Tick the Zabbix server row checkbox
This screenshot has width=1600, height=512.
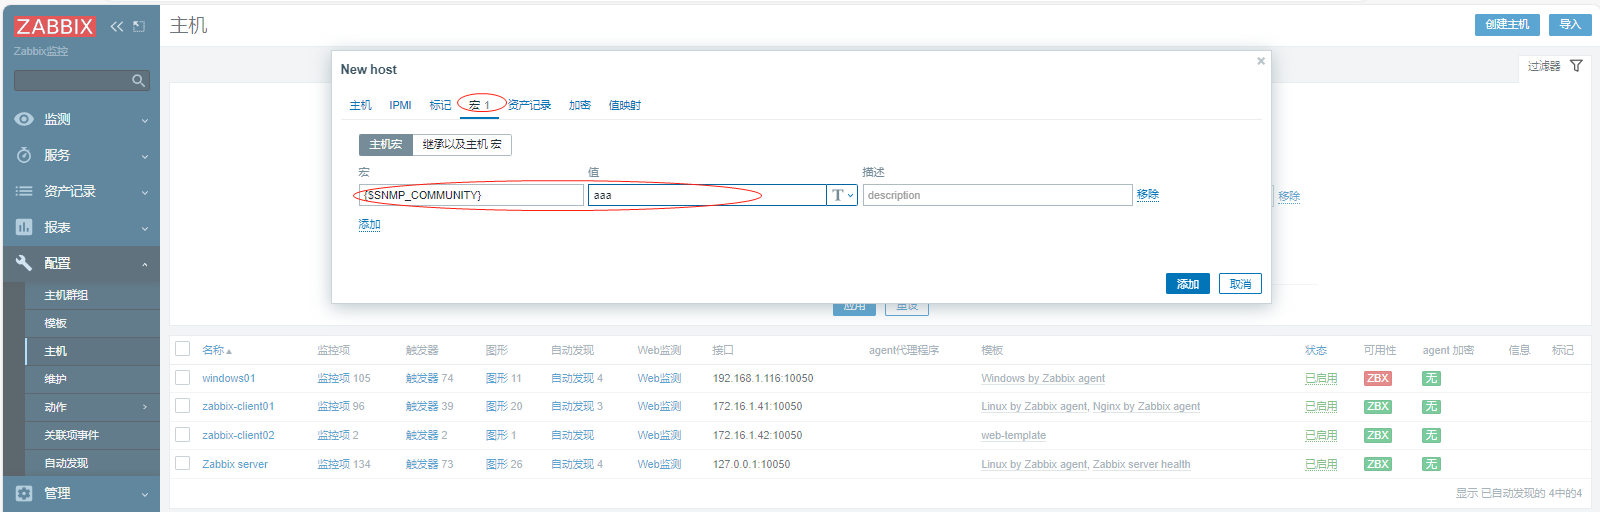182,463
